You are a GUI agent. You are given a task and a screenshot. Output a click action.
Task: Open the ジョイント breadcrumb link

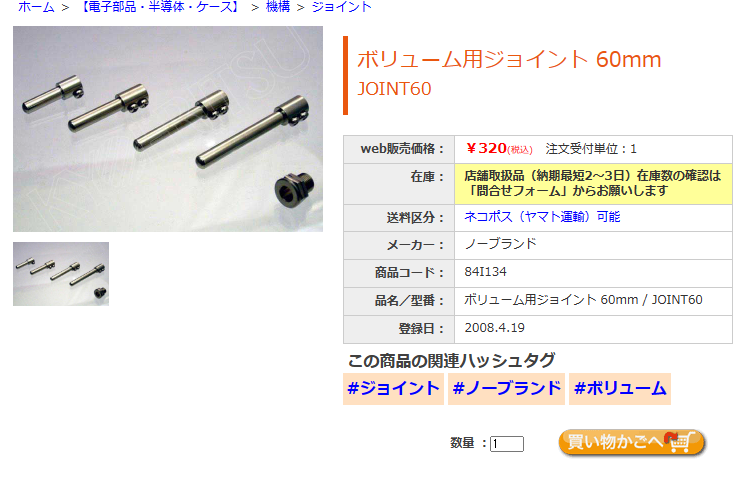click(341, 7)
